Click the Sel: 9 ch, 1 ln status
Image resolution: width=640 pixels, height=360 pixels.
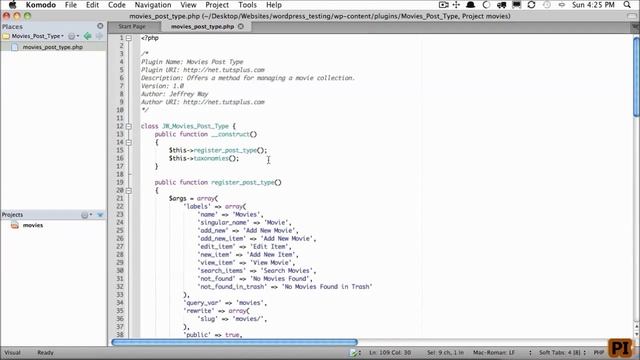pos(445,353)
